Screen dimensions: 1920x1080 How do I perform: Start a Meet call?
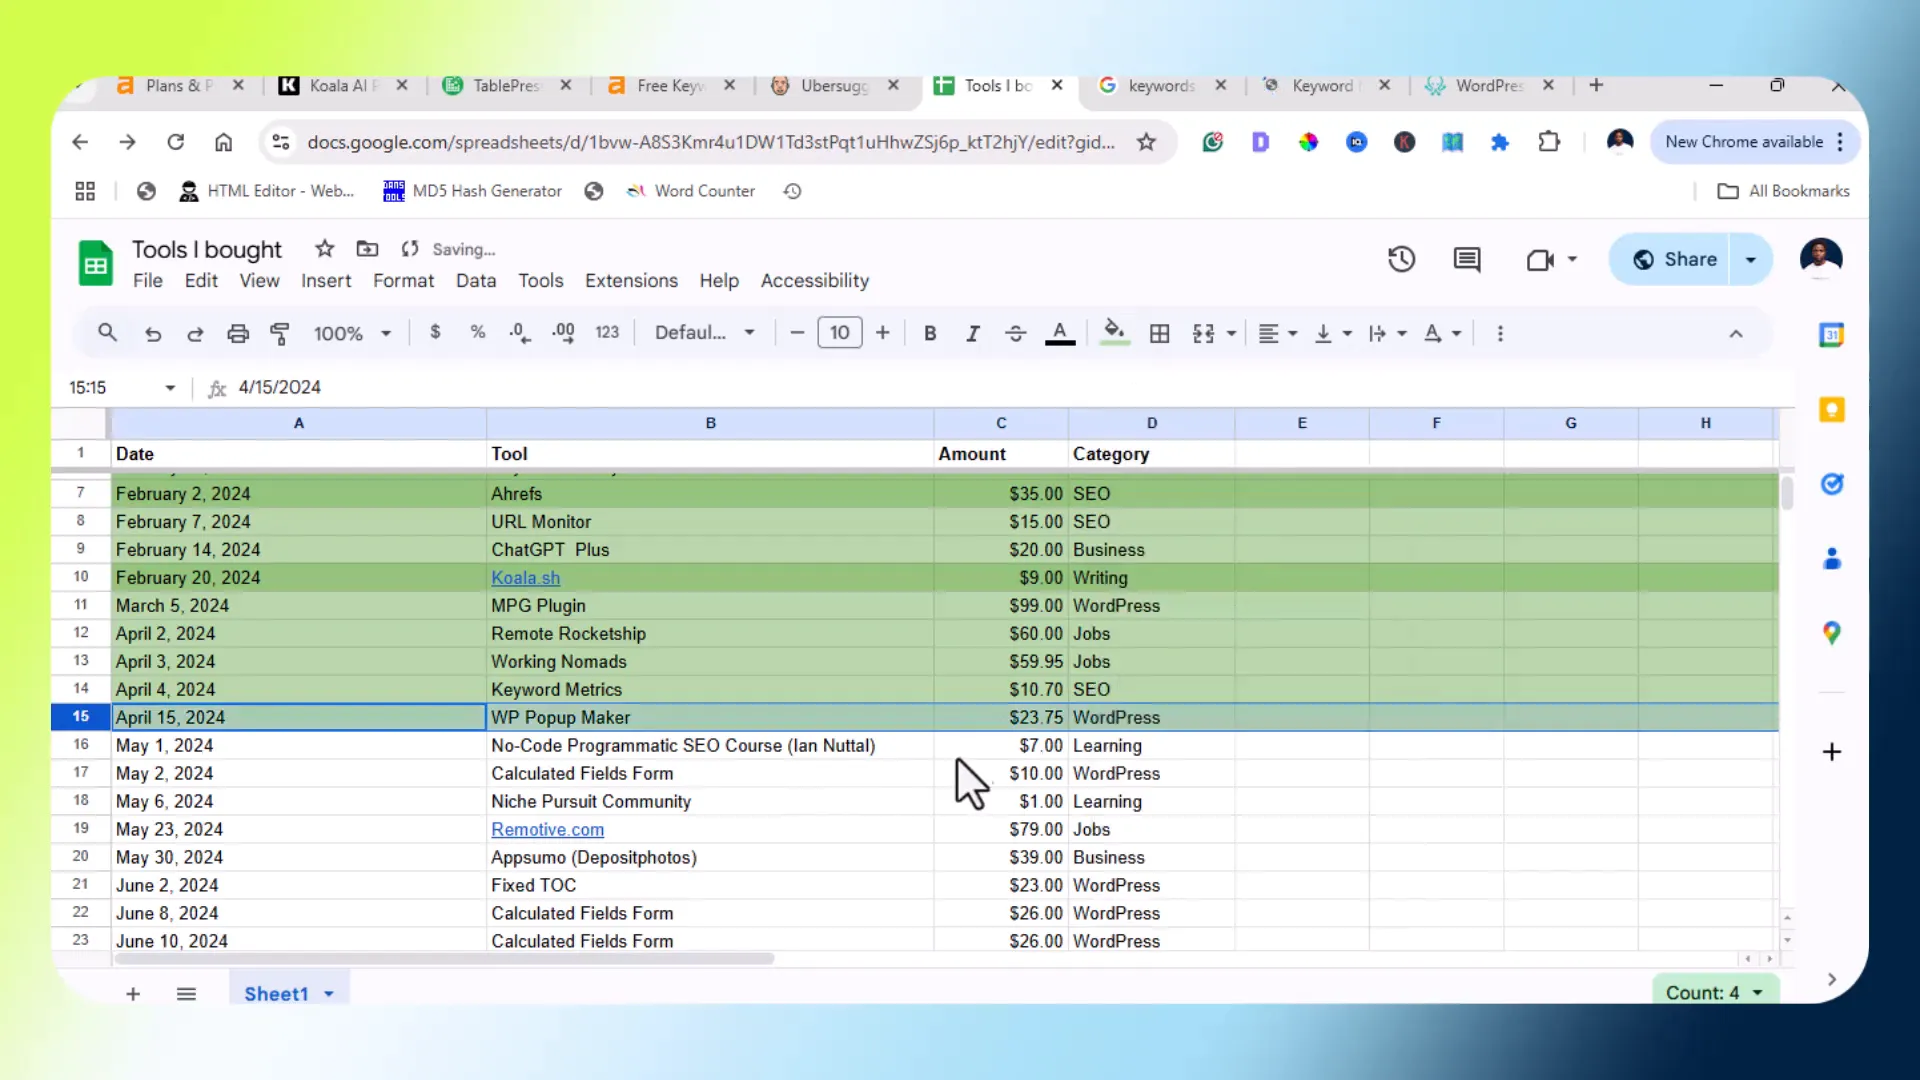click(1540, 260)
